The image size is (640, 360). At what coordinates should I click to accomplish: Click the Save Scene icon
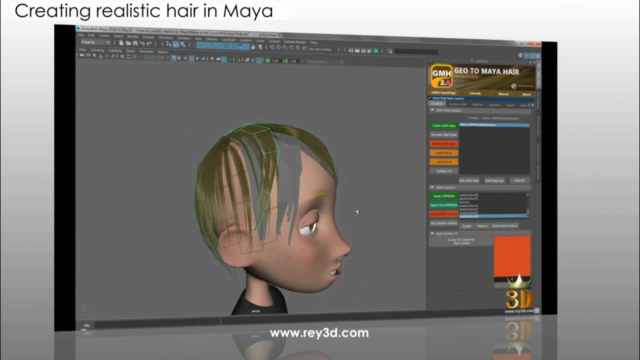135,43
